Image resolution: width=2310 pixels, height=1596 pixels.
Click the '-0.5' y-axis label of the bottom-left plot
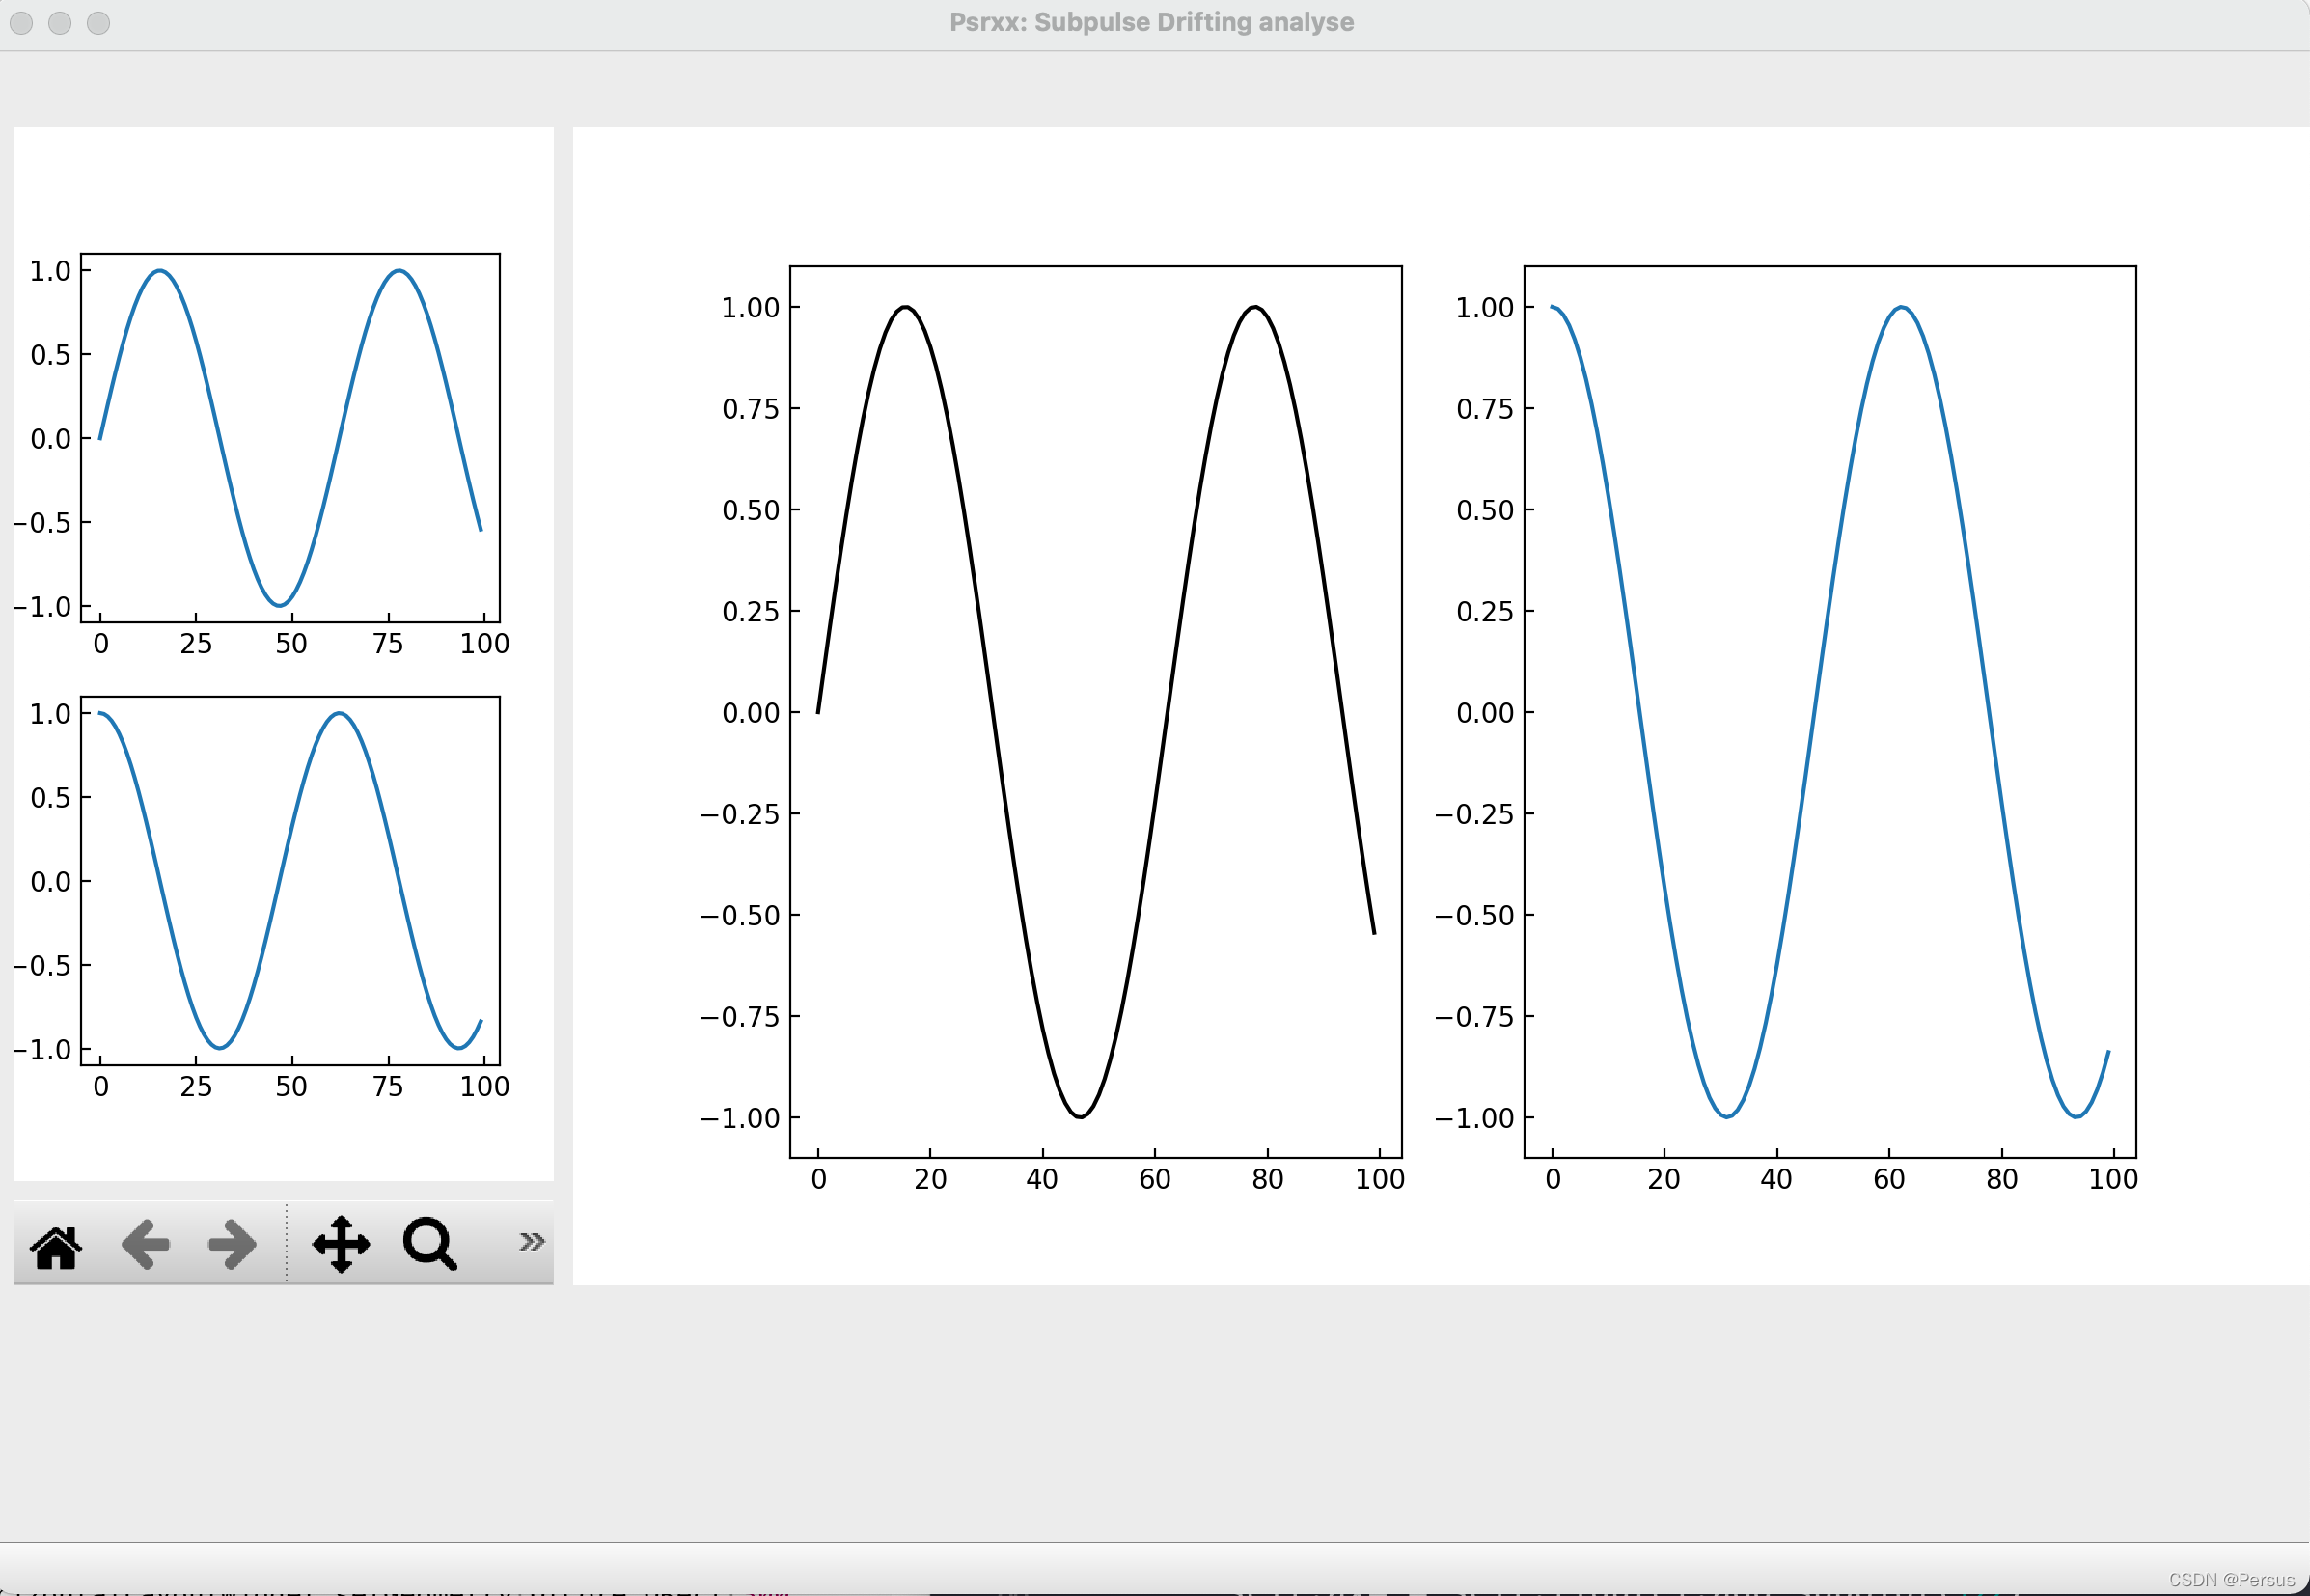[x=42, y=966]
